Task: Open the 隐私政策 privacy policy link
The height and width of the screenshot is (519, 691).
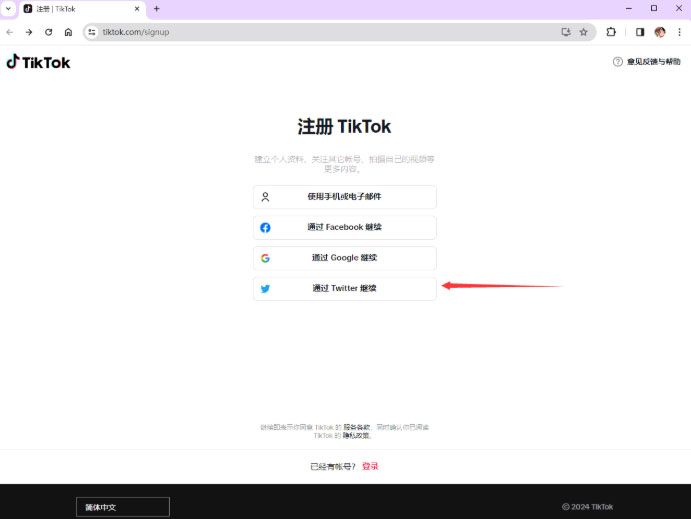Action: (356, 435)
